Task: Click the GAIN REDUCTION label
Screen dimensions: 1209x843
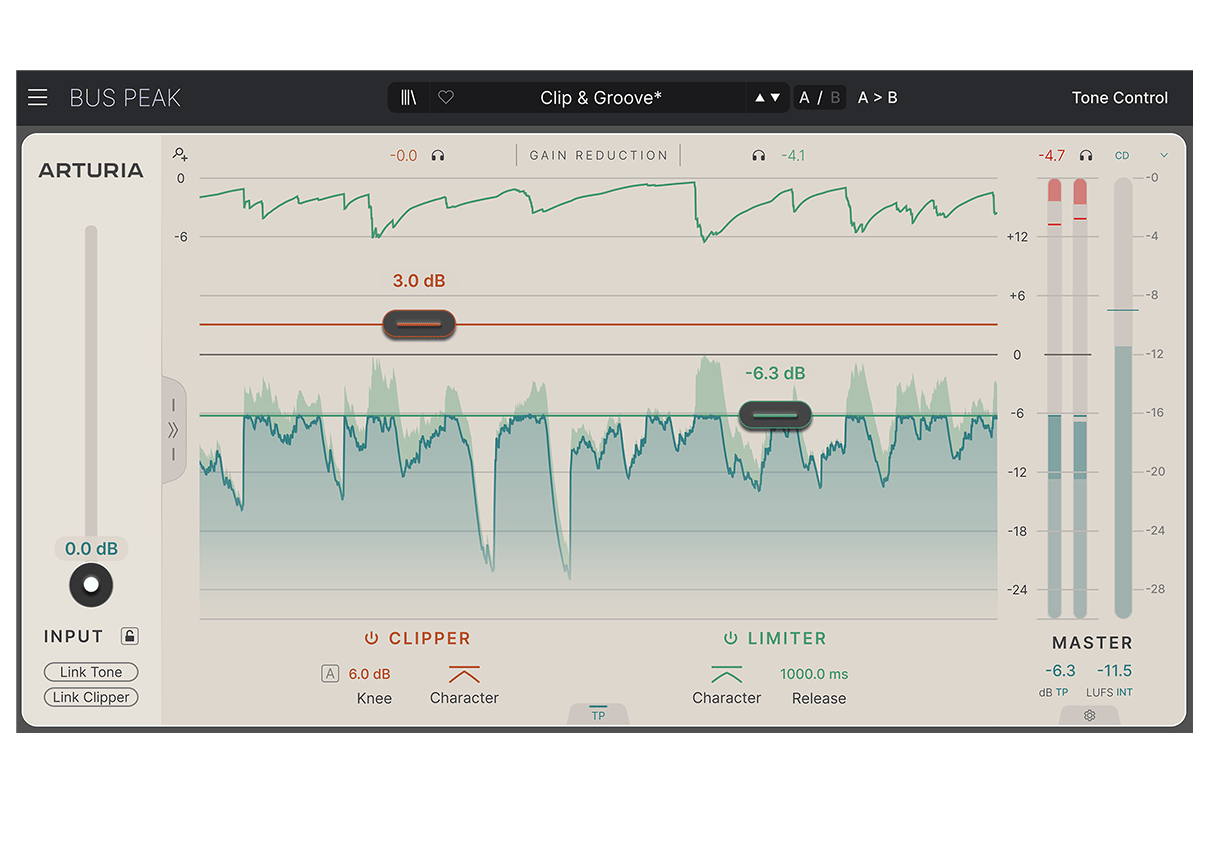Action: click(x=598, y=156)
